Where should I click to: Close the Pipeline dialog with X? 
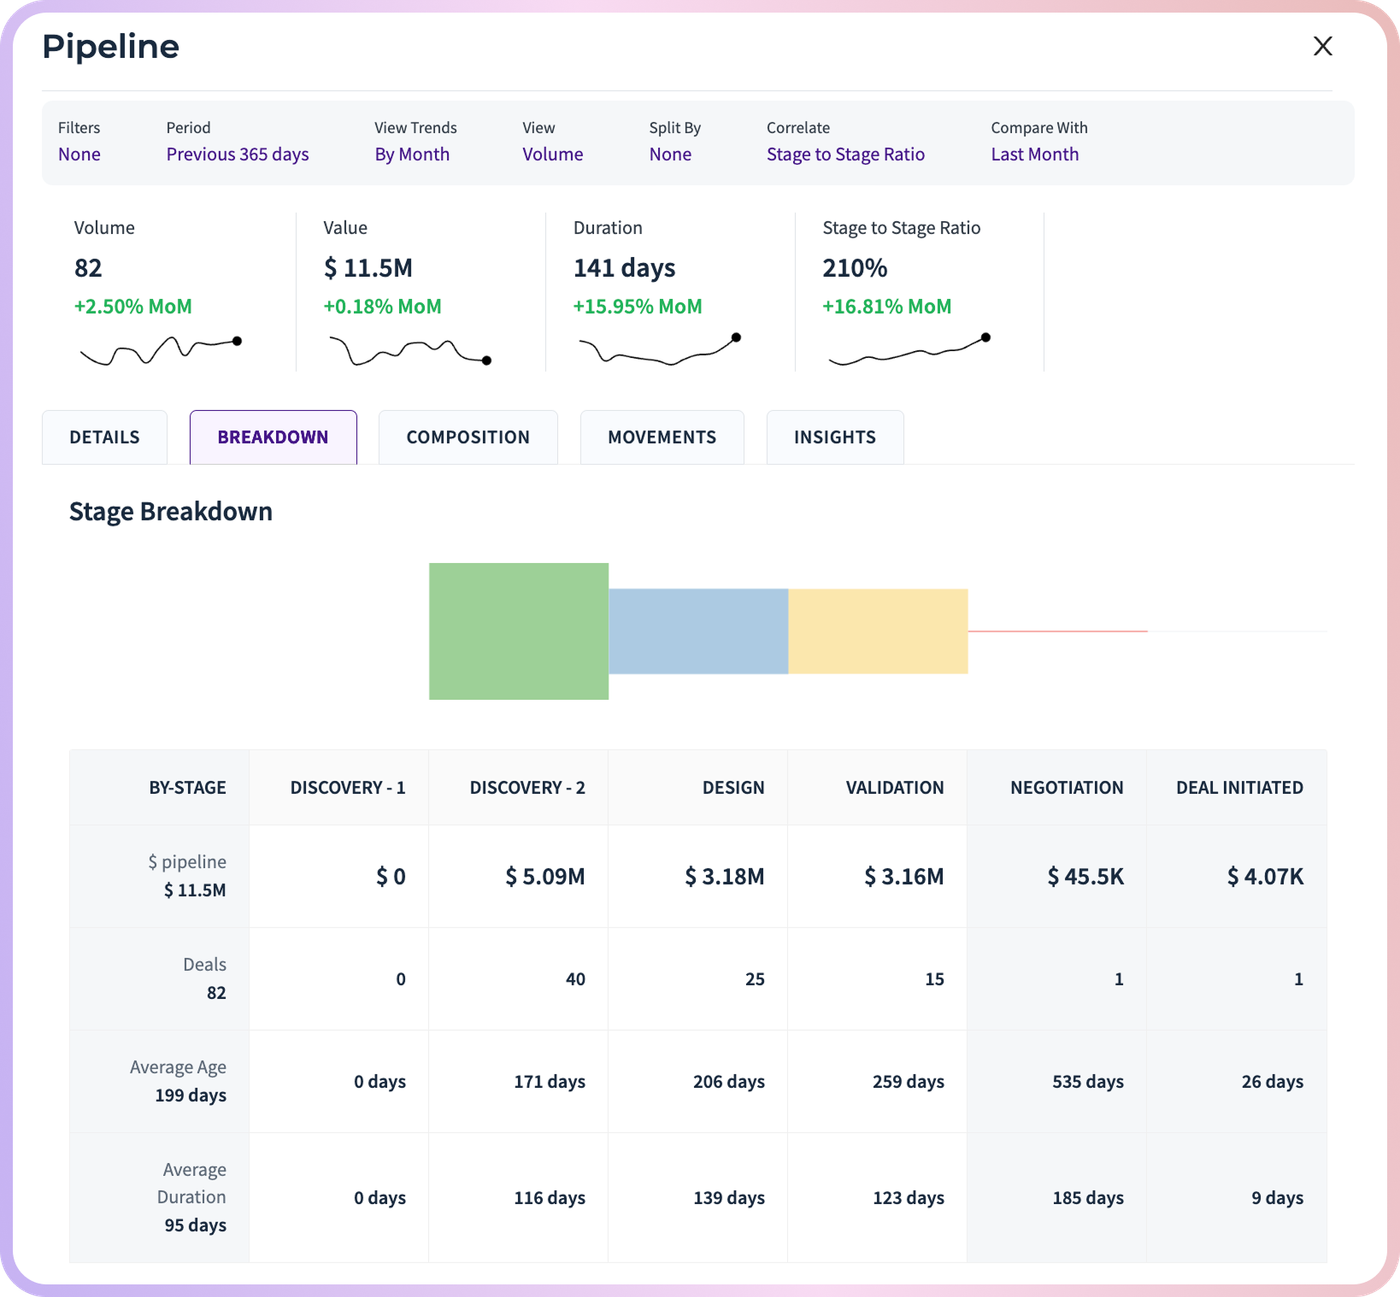(x=1322, y=46)
